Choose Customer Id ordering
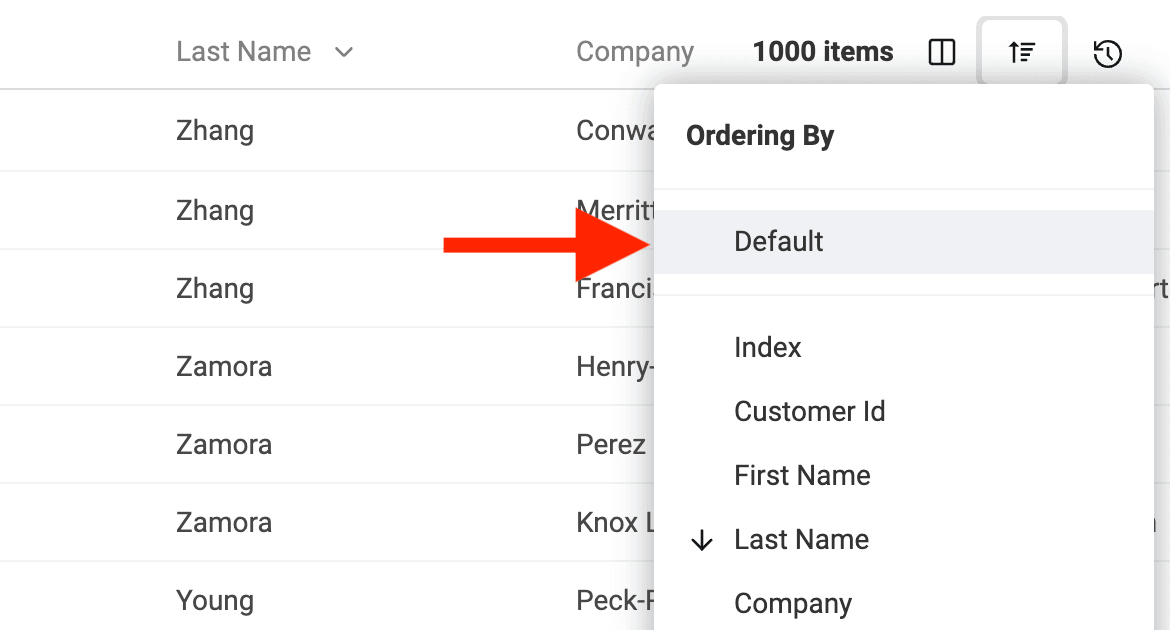The image size is (1170, 630). [809, 412]
